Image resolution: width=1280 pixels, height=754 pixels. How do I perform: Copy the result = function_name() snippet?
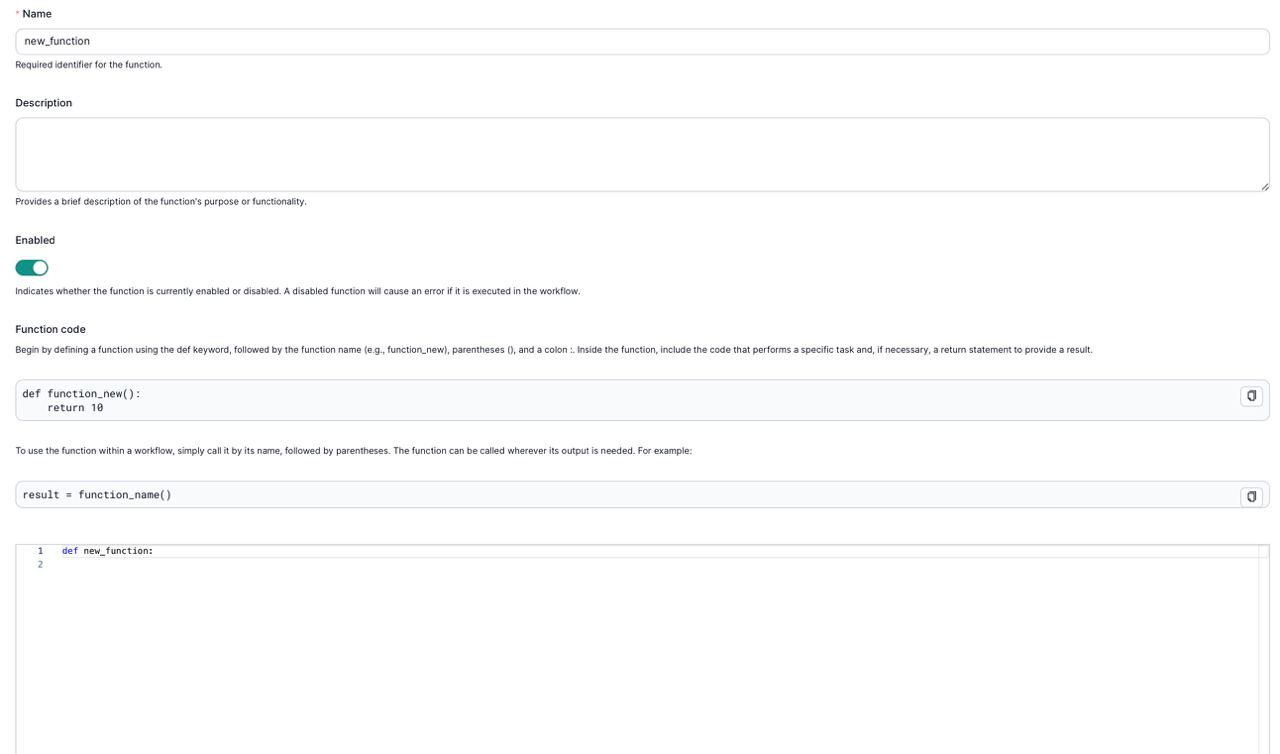[1251, 497]
